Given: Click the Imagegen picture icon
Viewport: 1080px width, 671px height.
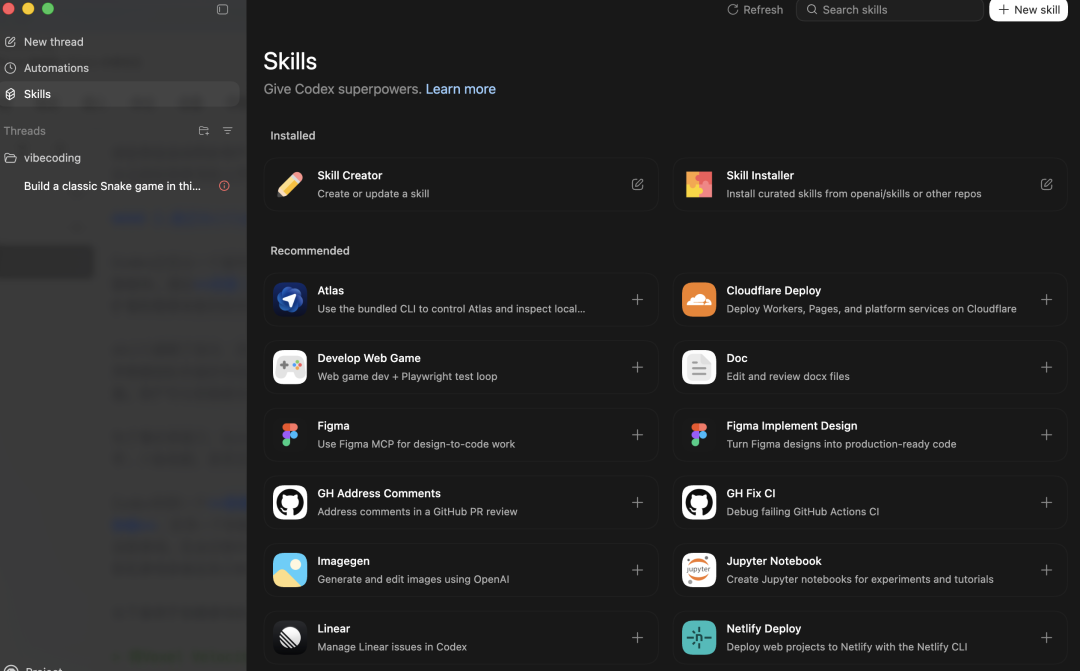Looking at the screenshot, I should tap(290, 570).
